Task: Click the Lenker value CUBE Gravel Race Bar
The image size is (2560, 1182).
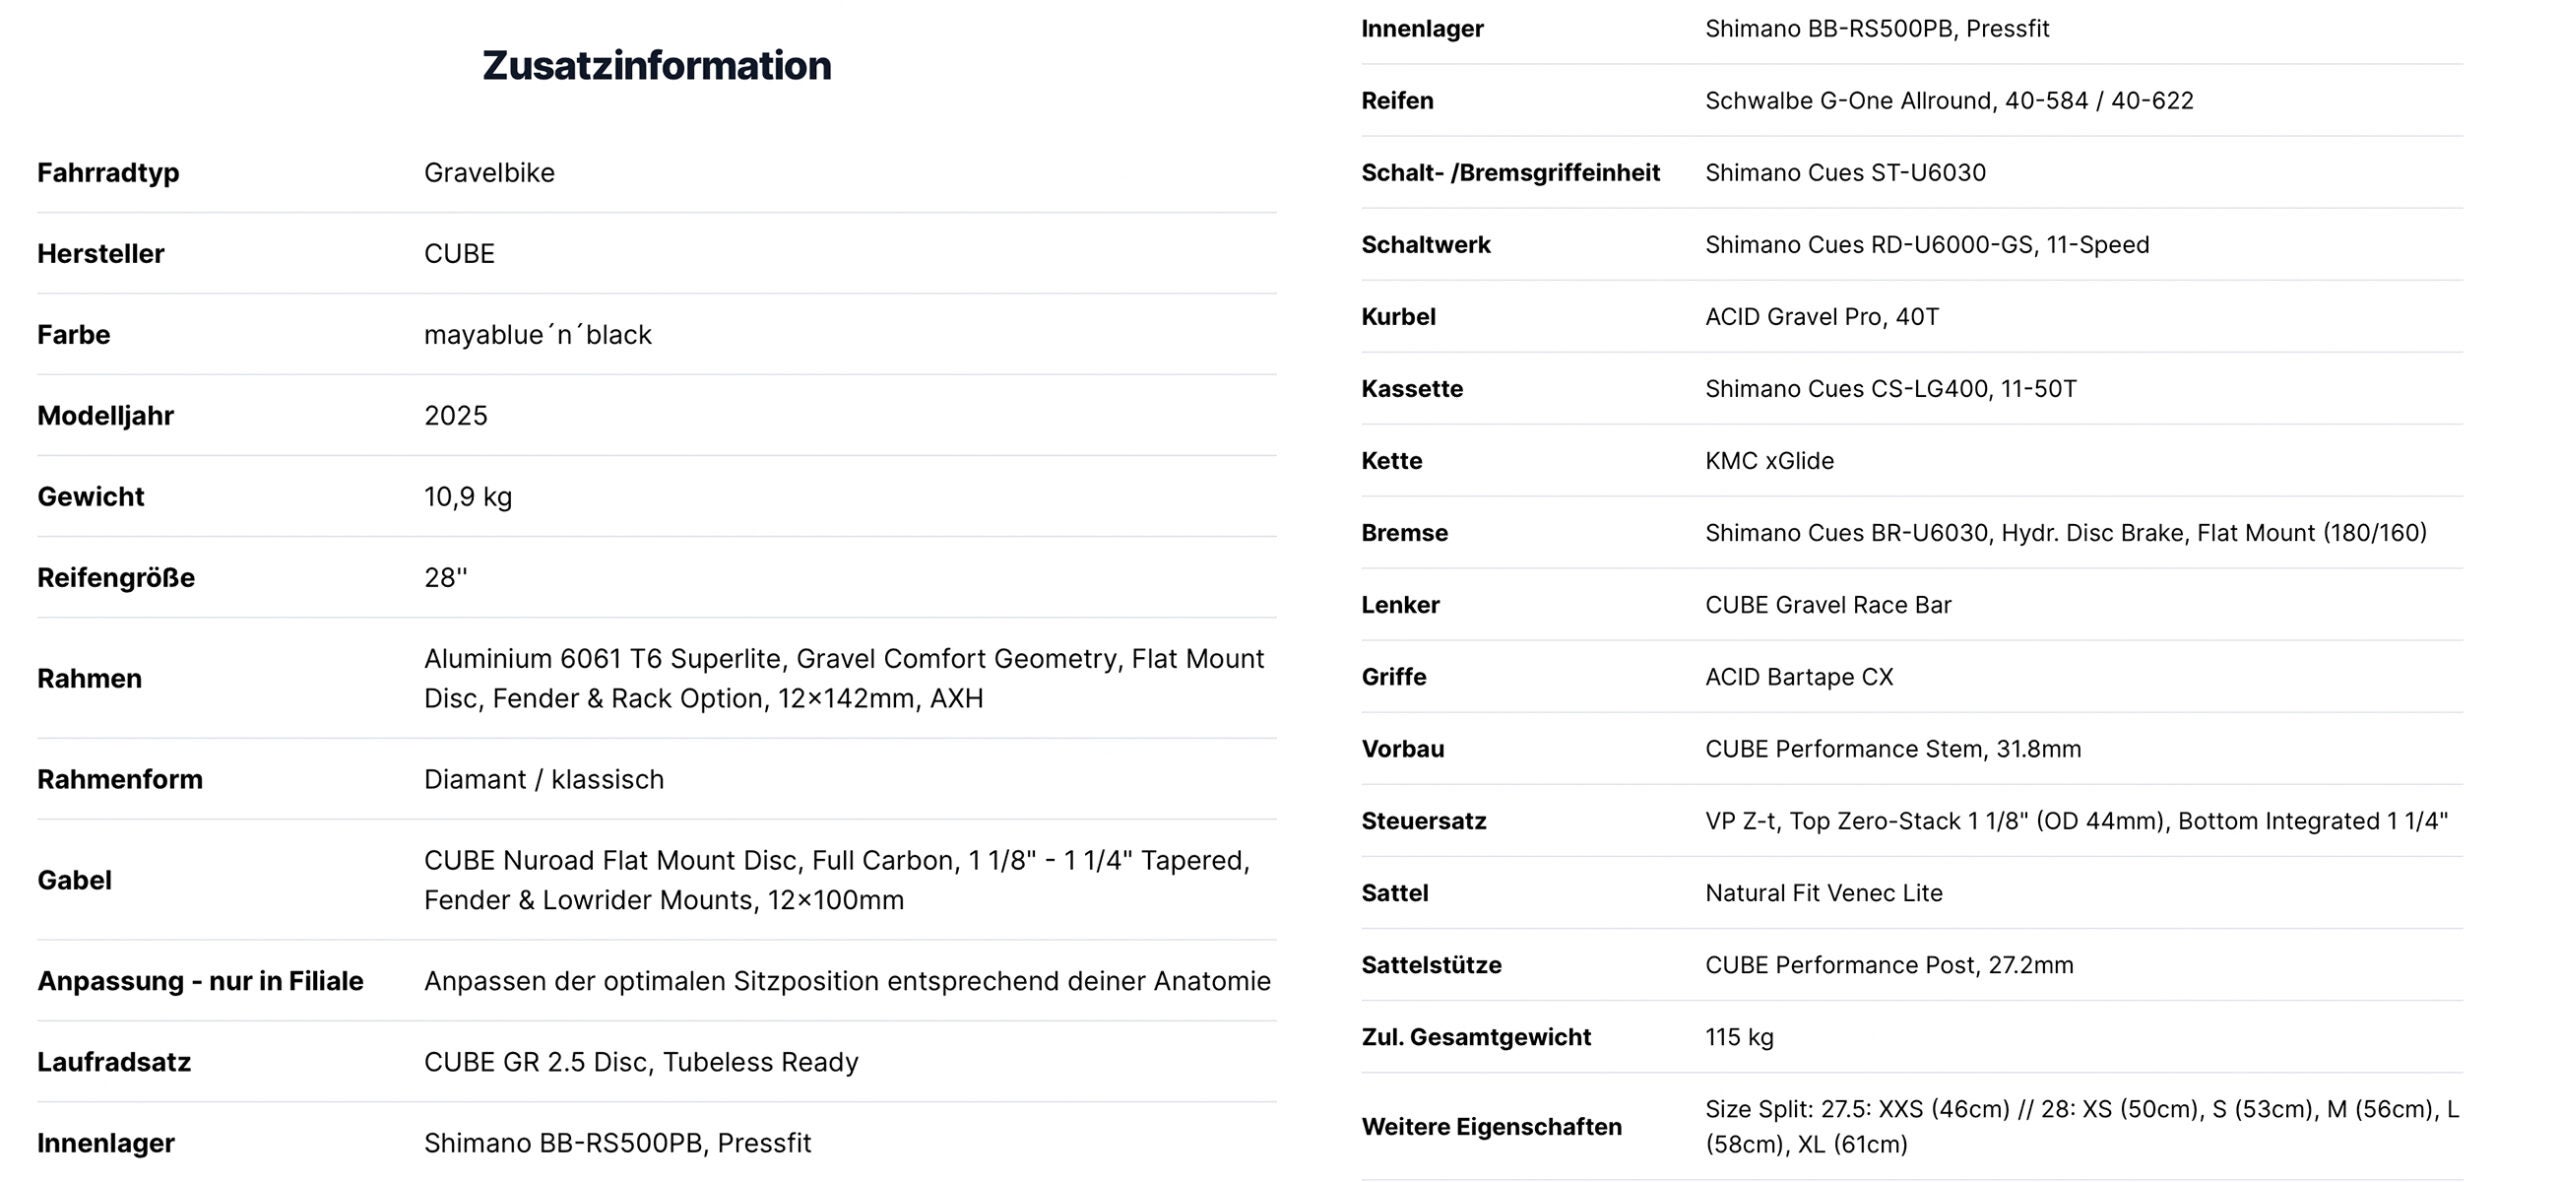Action: 1827,604
